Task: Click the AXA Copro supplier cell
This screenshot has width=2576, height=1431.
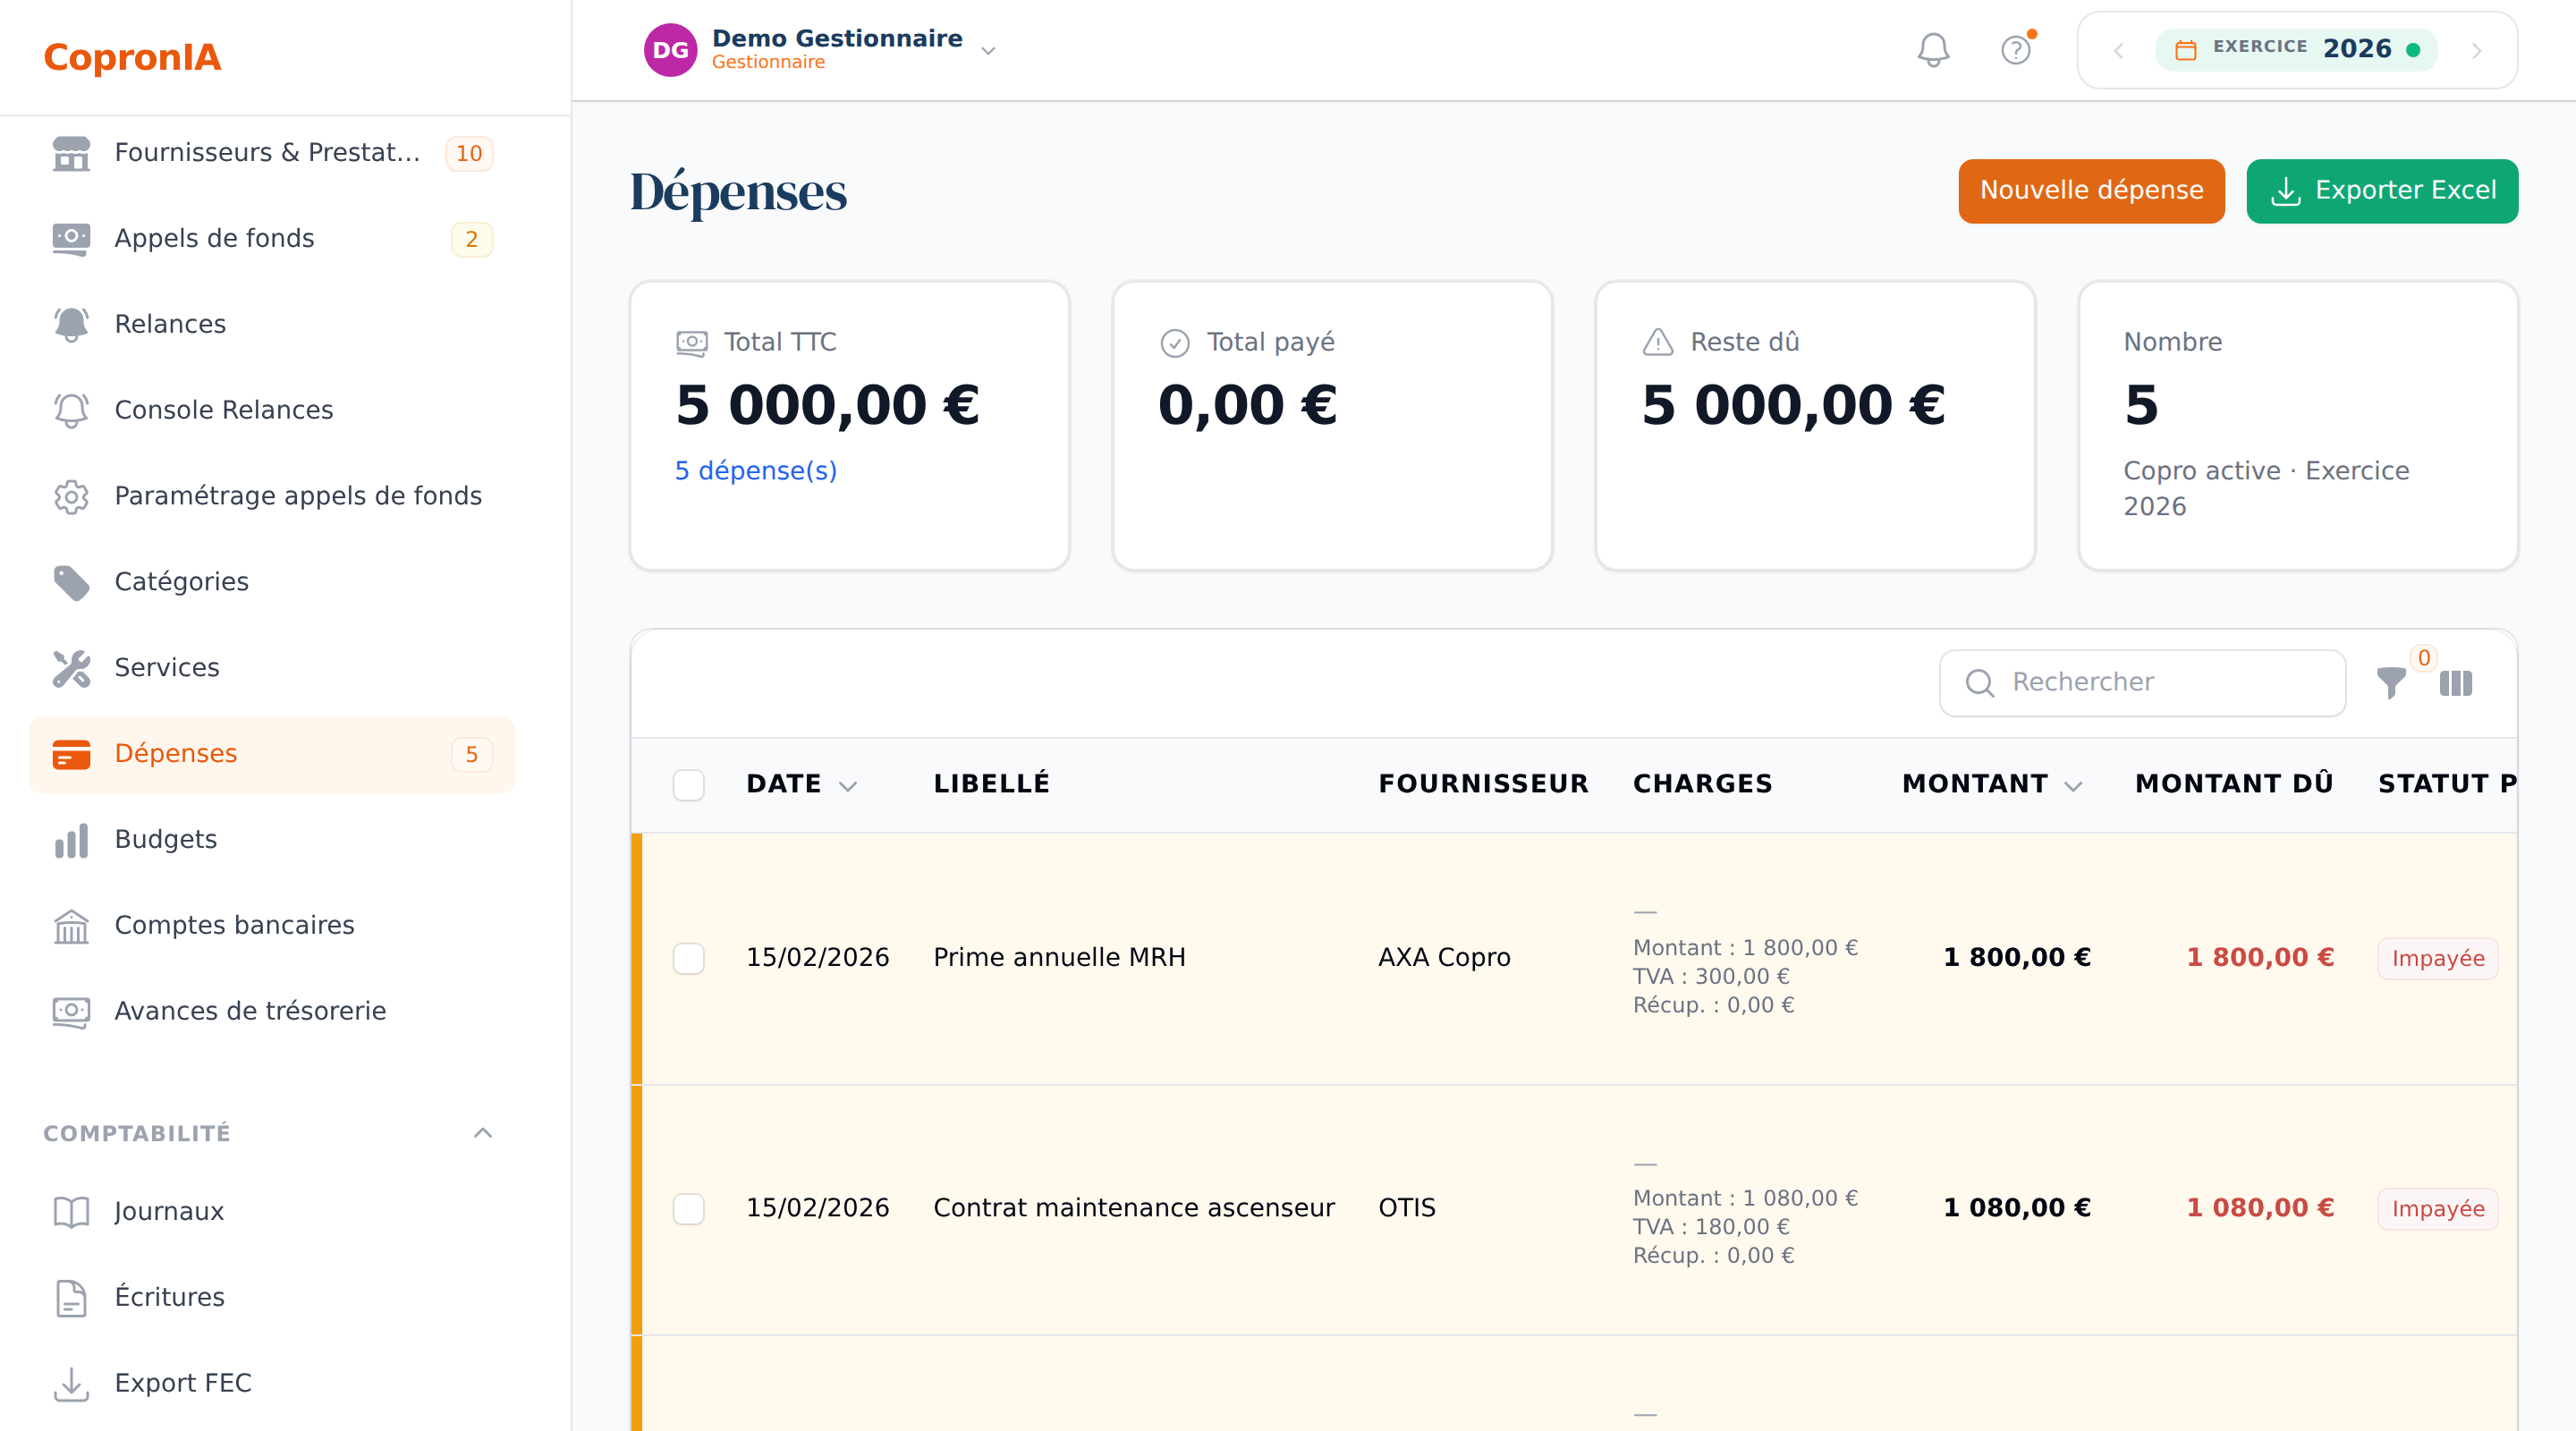Action: click(1444, 958)
